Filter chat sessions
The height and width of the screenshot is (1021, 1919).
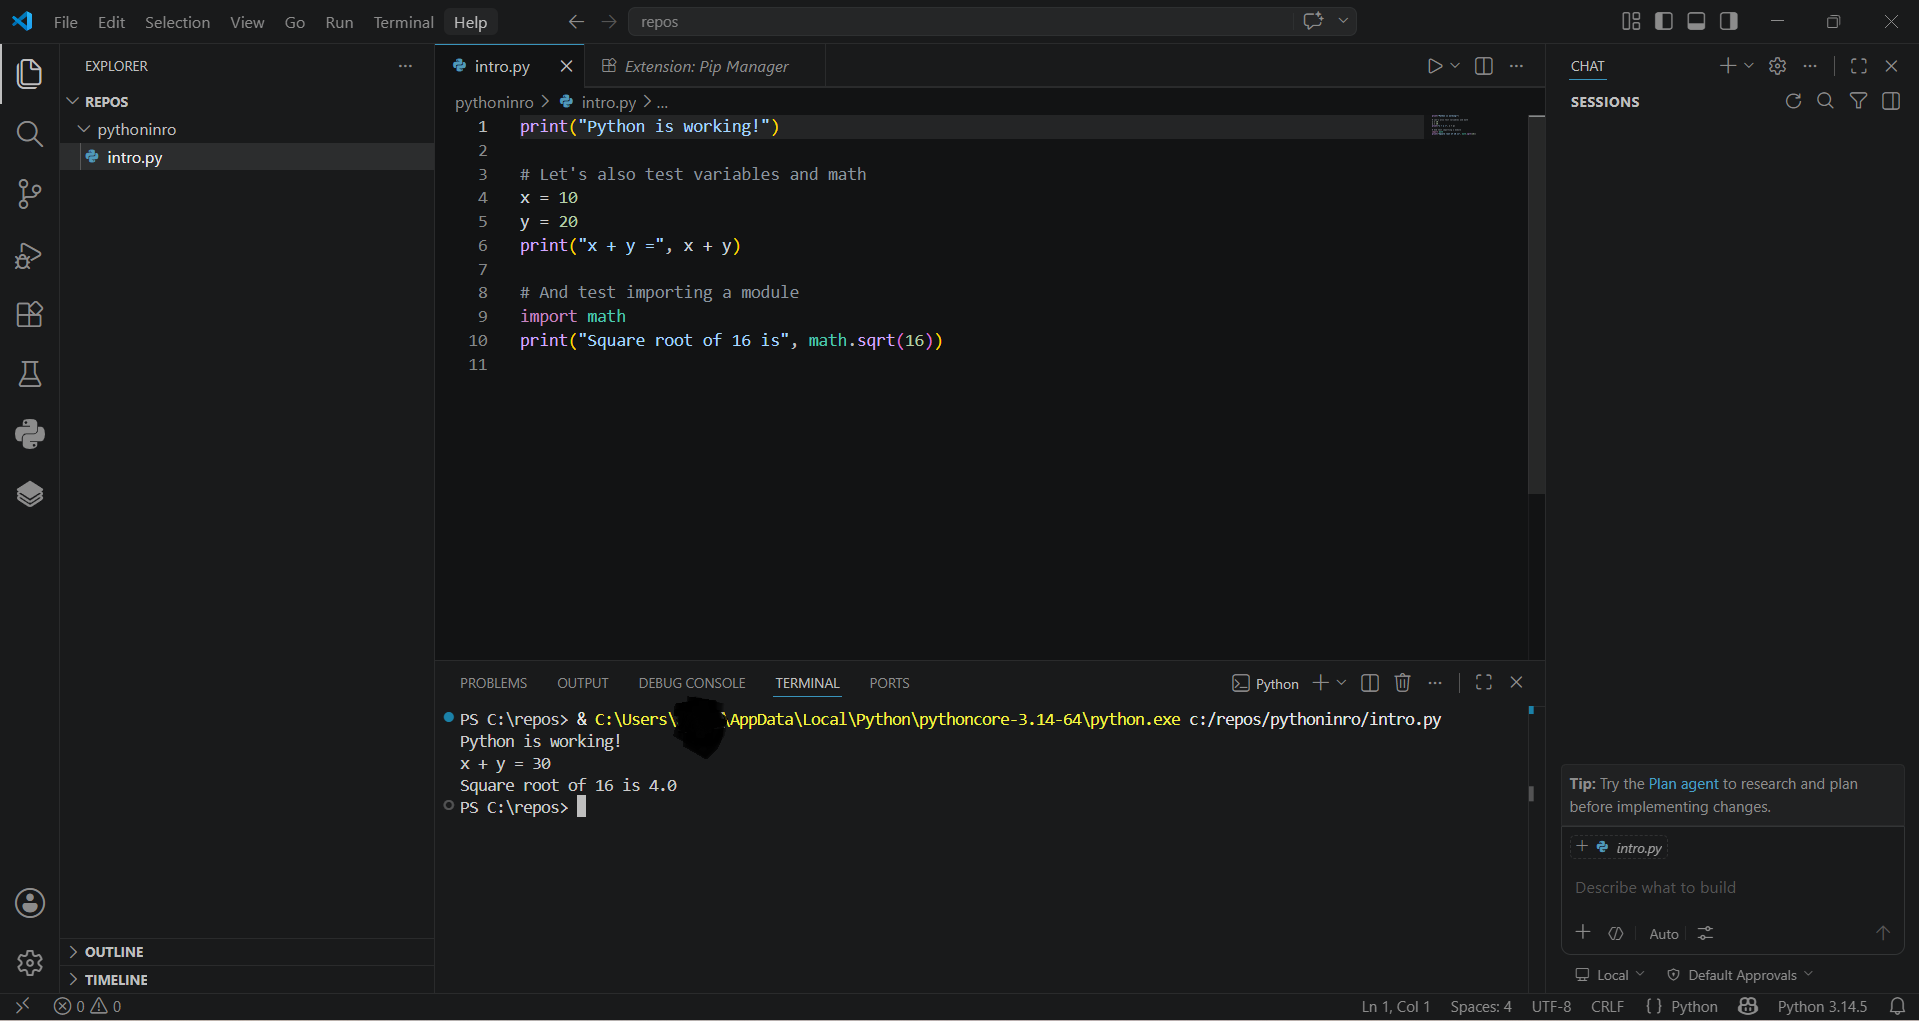tap(1858, 101)
